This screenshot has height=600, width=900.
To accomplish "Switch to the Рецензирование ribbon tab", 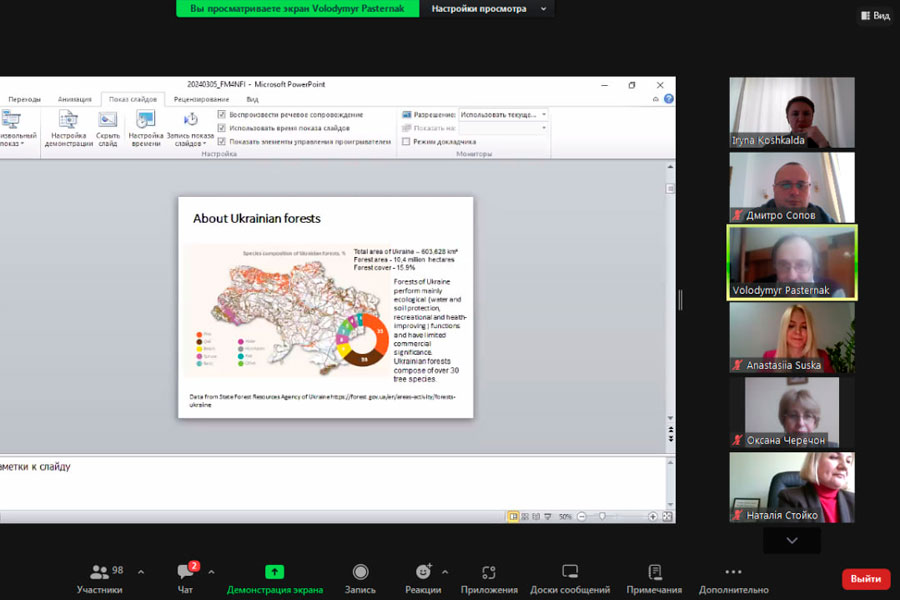I will pyautogui.click(x=201, y=99).
